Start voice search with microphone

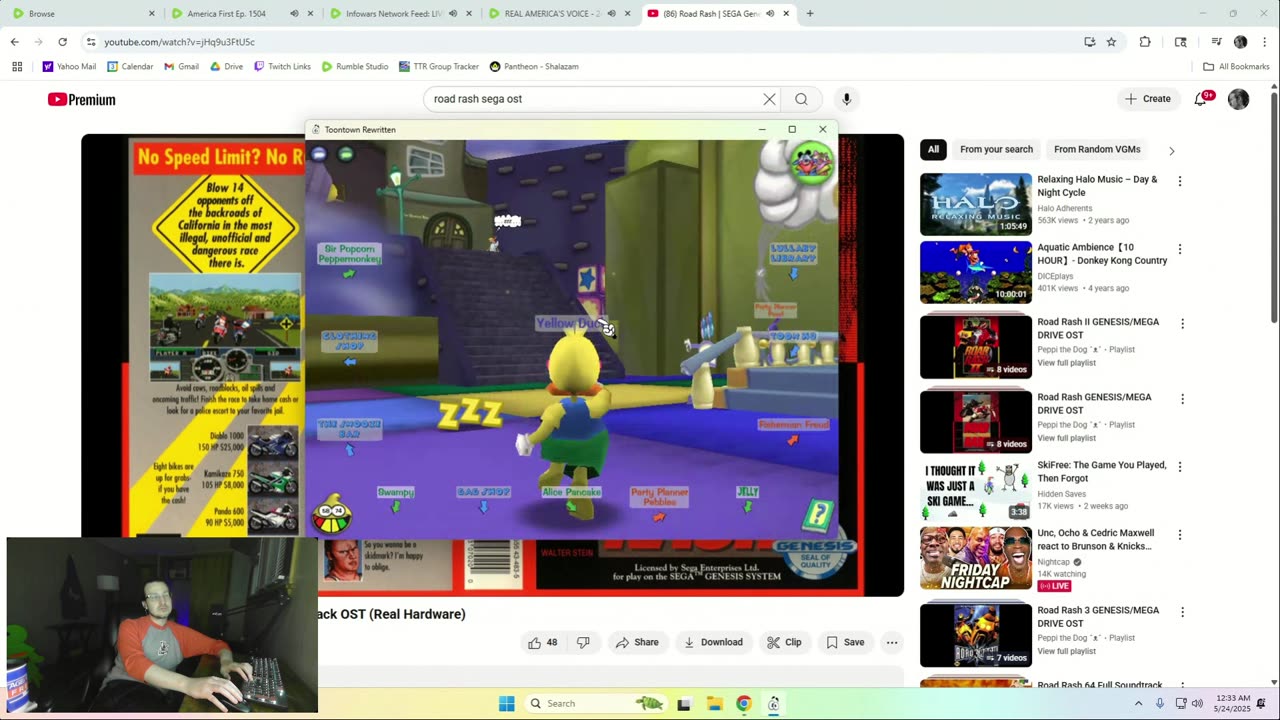pyautogui.click(x=846, y=99)
